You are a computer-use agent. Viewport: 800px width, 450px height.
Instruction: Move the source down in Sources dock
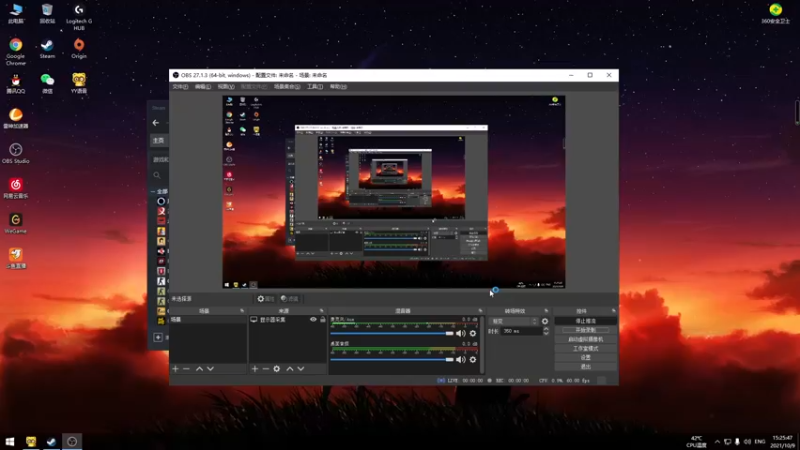[x=301, y=368]
